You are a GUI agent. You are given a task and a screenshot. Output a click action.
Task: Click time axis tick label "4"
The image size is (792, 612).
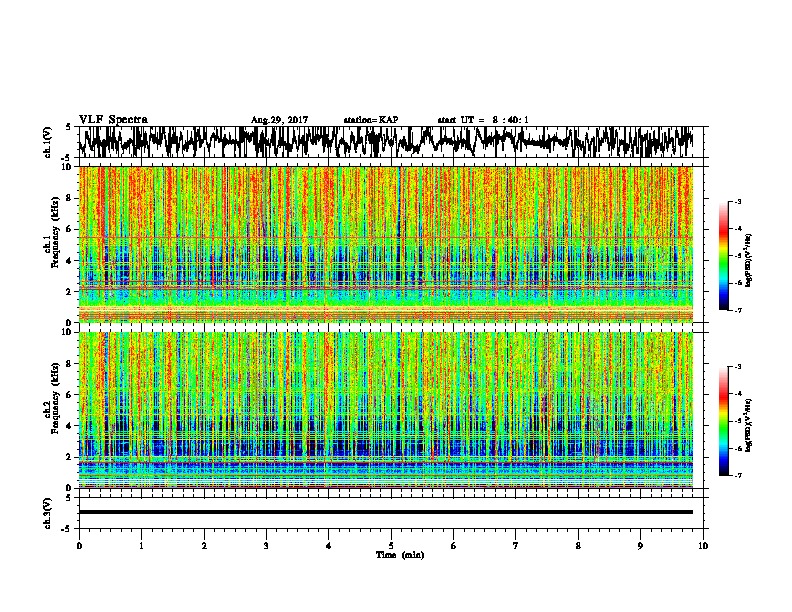(329, 546)
